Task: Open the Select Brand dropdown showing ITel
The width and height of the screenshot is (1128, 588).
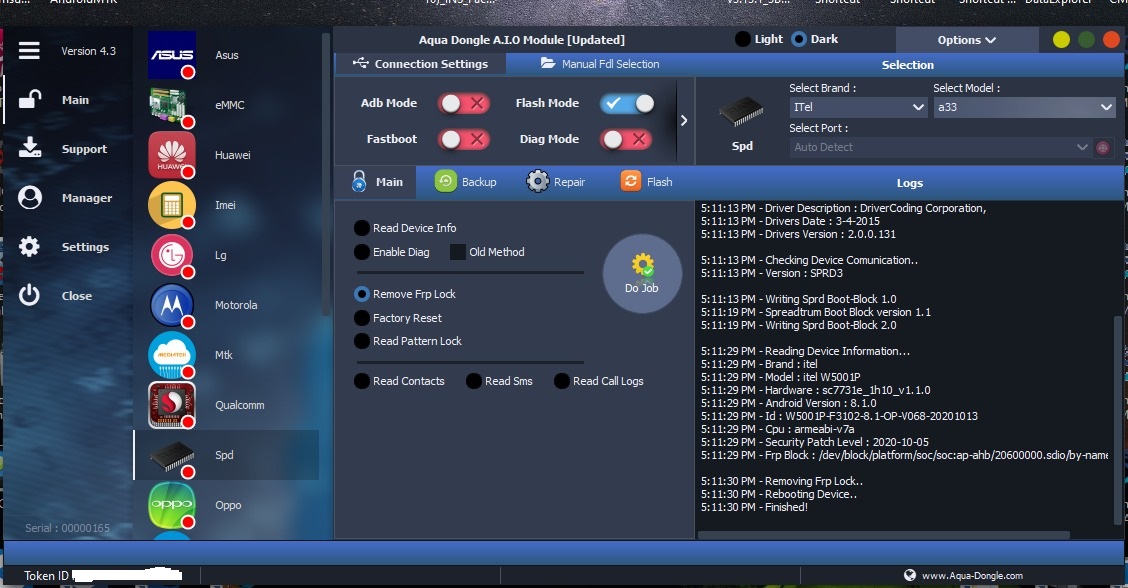Action: click(858, 107)
